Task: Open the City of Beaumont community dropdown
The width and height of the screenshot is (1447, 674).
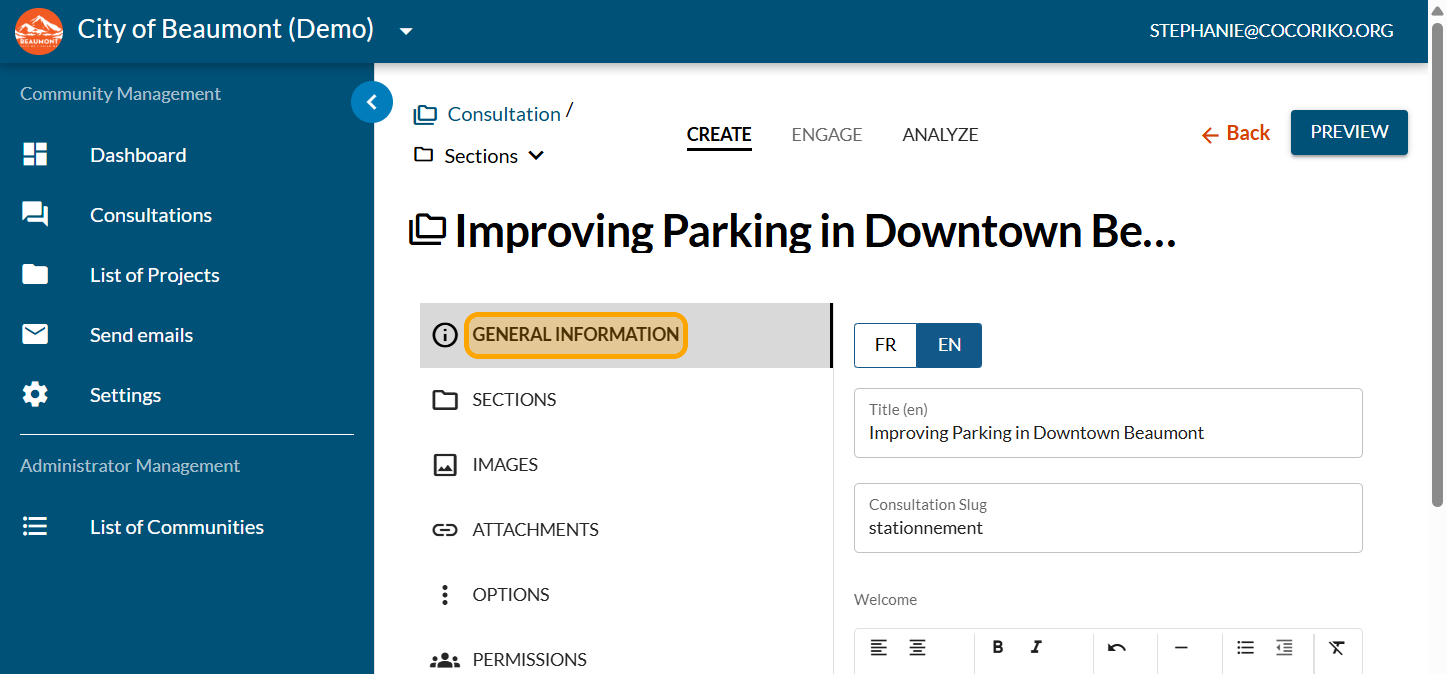Action: 406,31
